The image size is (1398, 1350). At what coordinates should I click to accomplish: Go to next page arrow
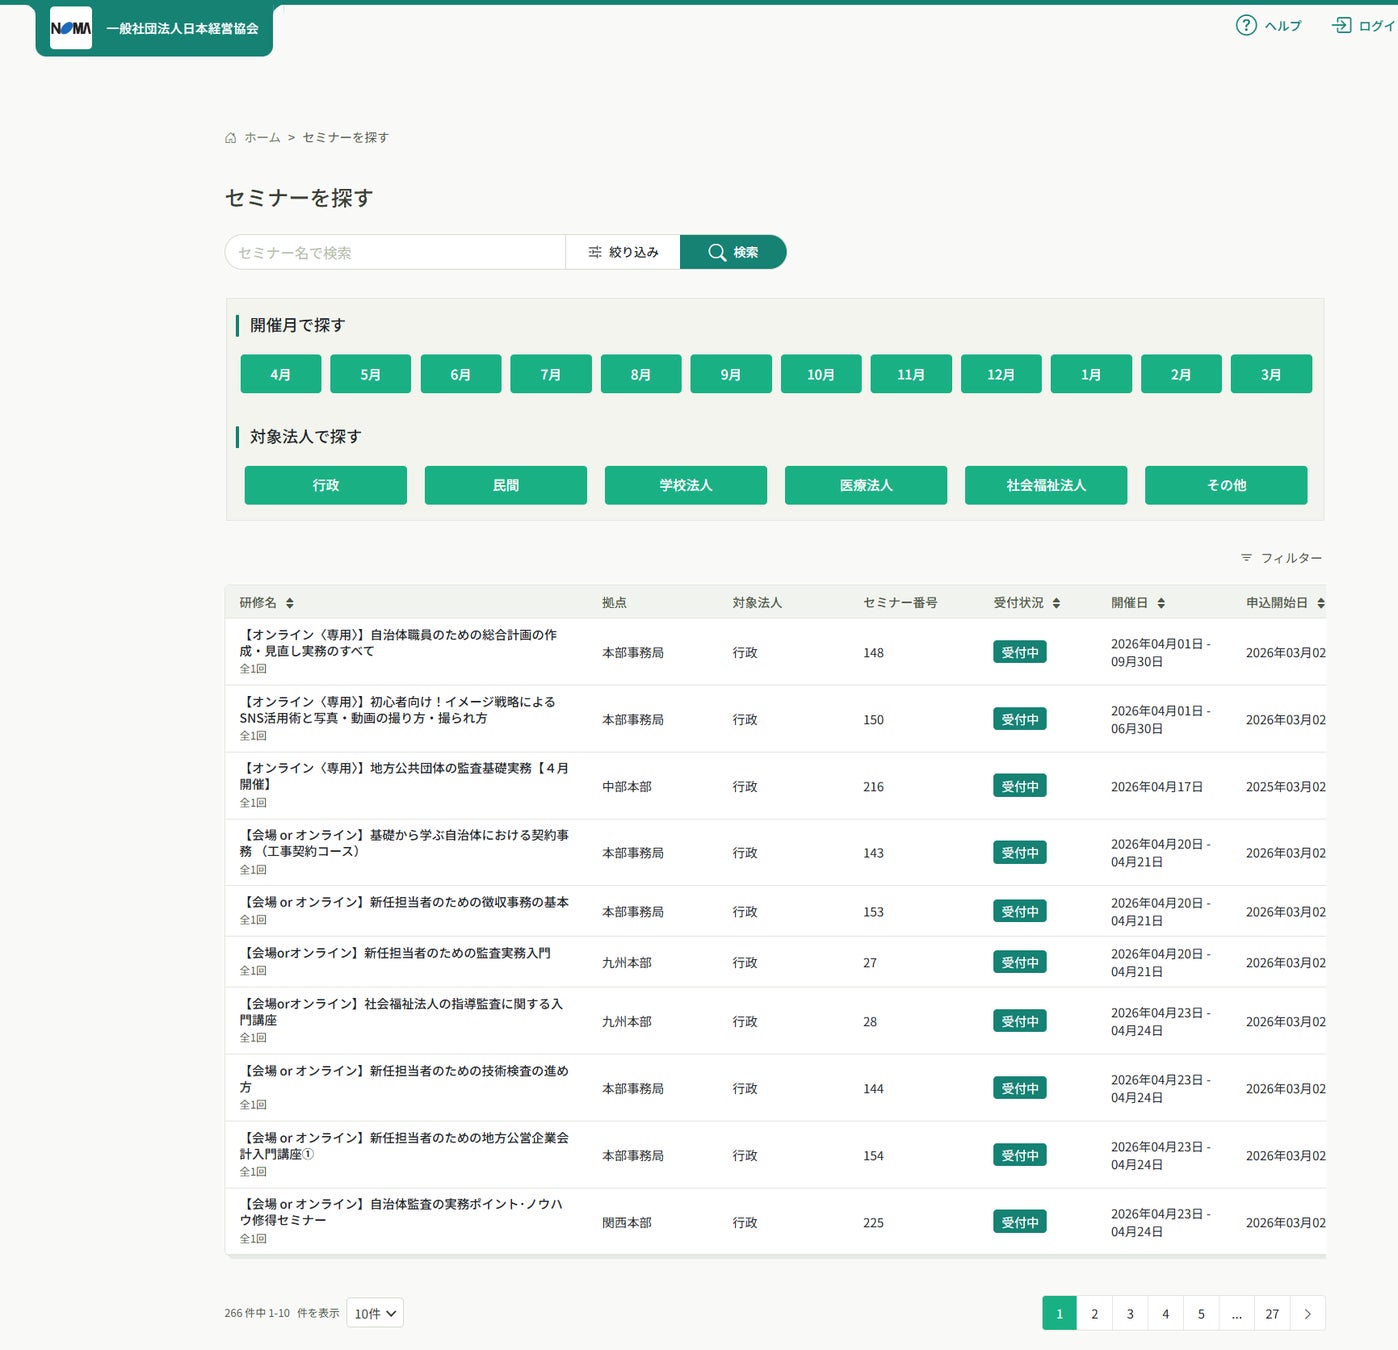pos(1308,1314)
